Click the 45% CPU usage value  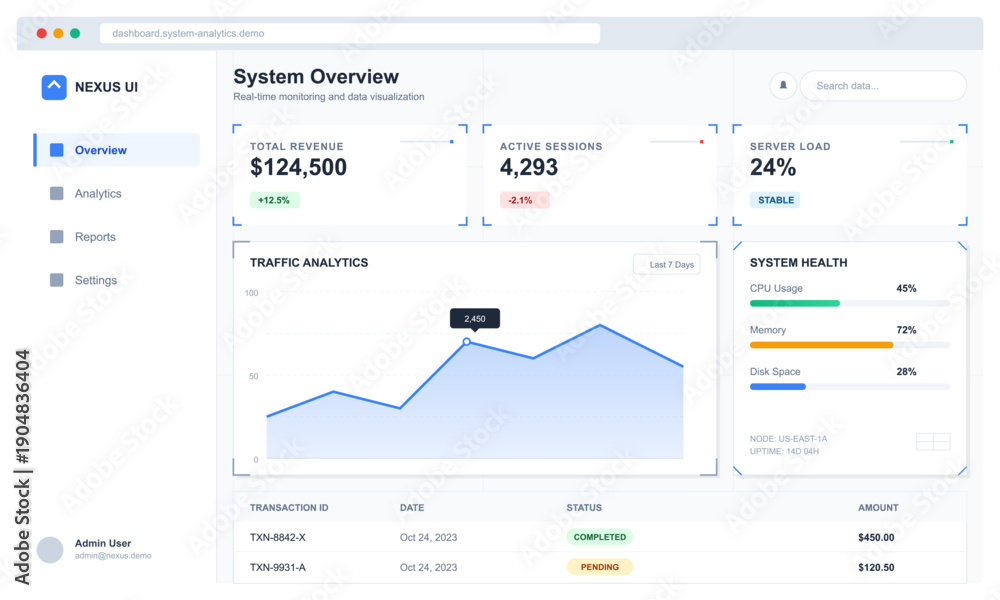pos(906,288)
